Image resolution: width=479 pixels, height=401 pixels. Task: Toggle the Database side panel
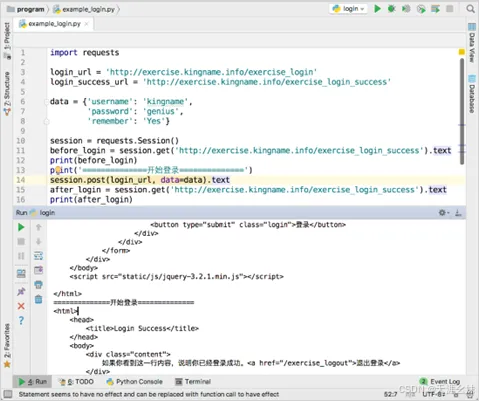pos(472,94)
